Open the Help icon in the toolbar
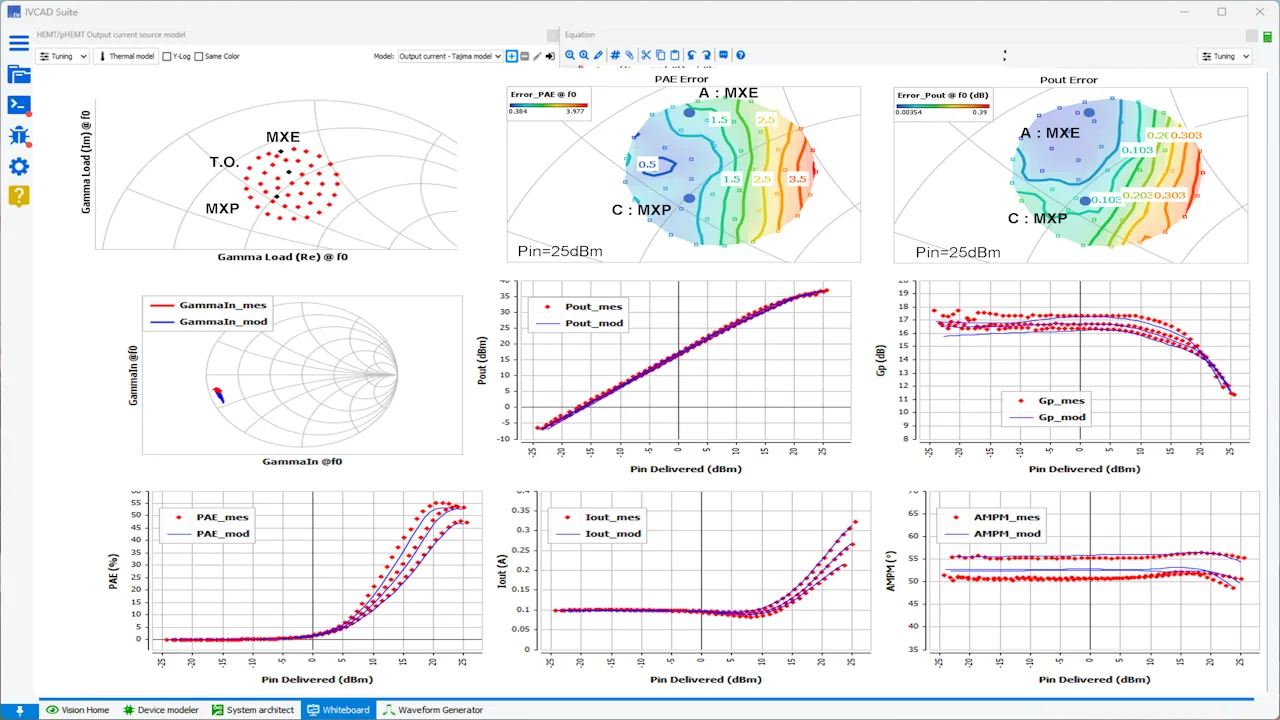 point(740,55)
